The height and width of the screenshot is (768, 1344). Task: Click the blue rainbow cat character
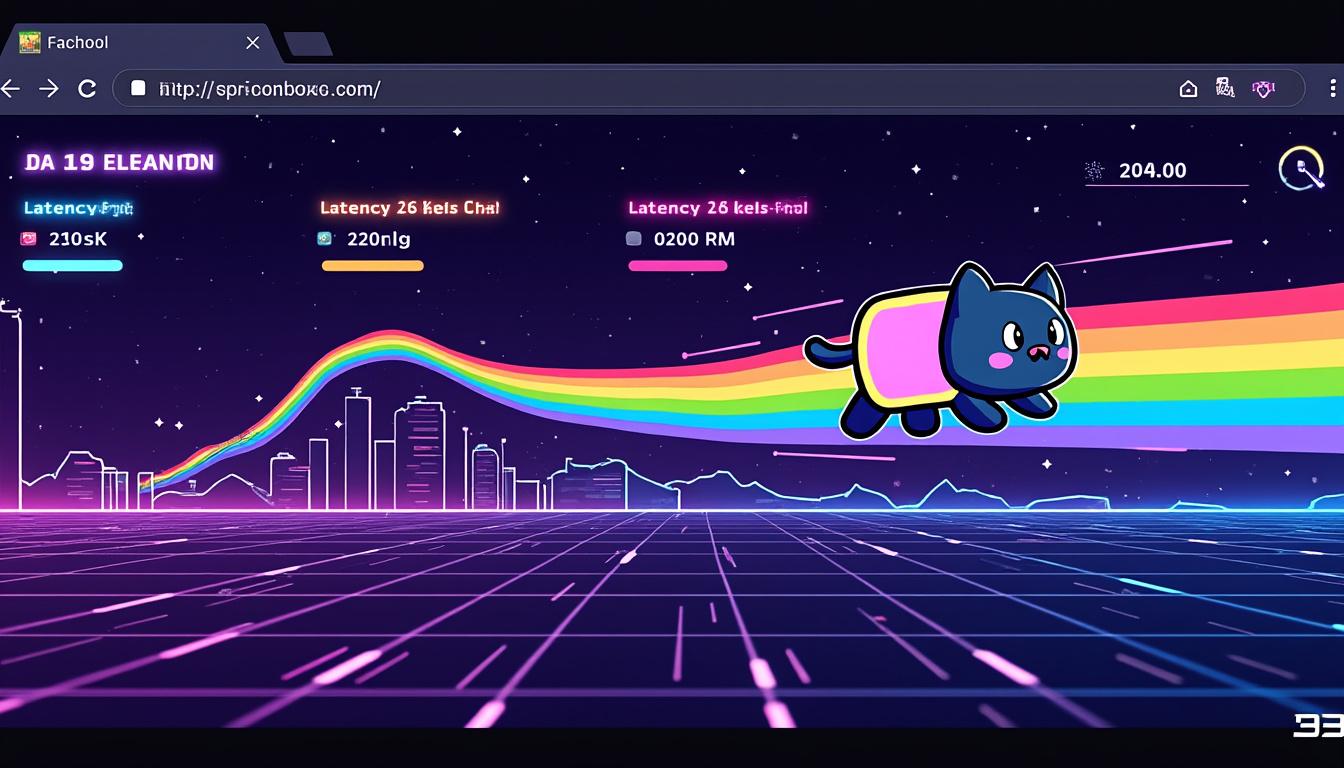click(942, 350)
